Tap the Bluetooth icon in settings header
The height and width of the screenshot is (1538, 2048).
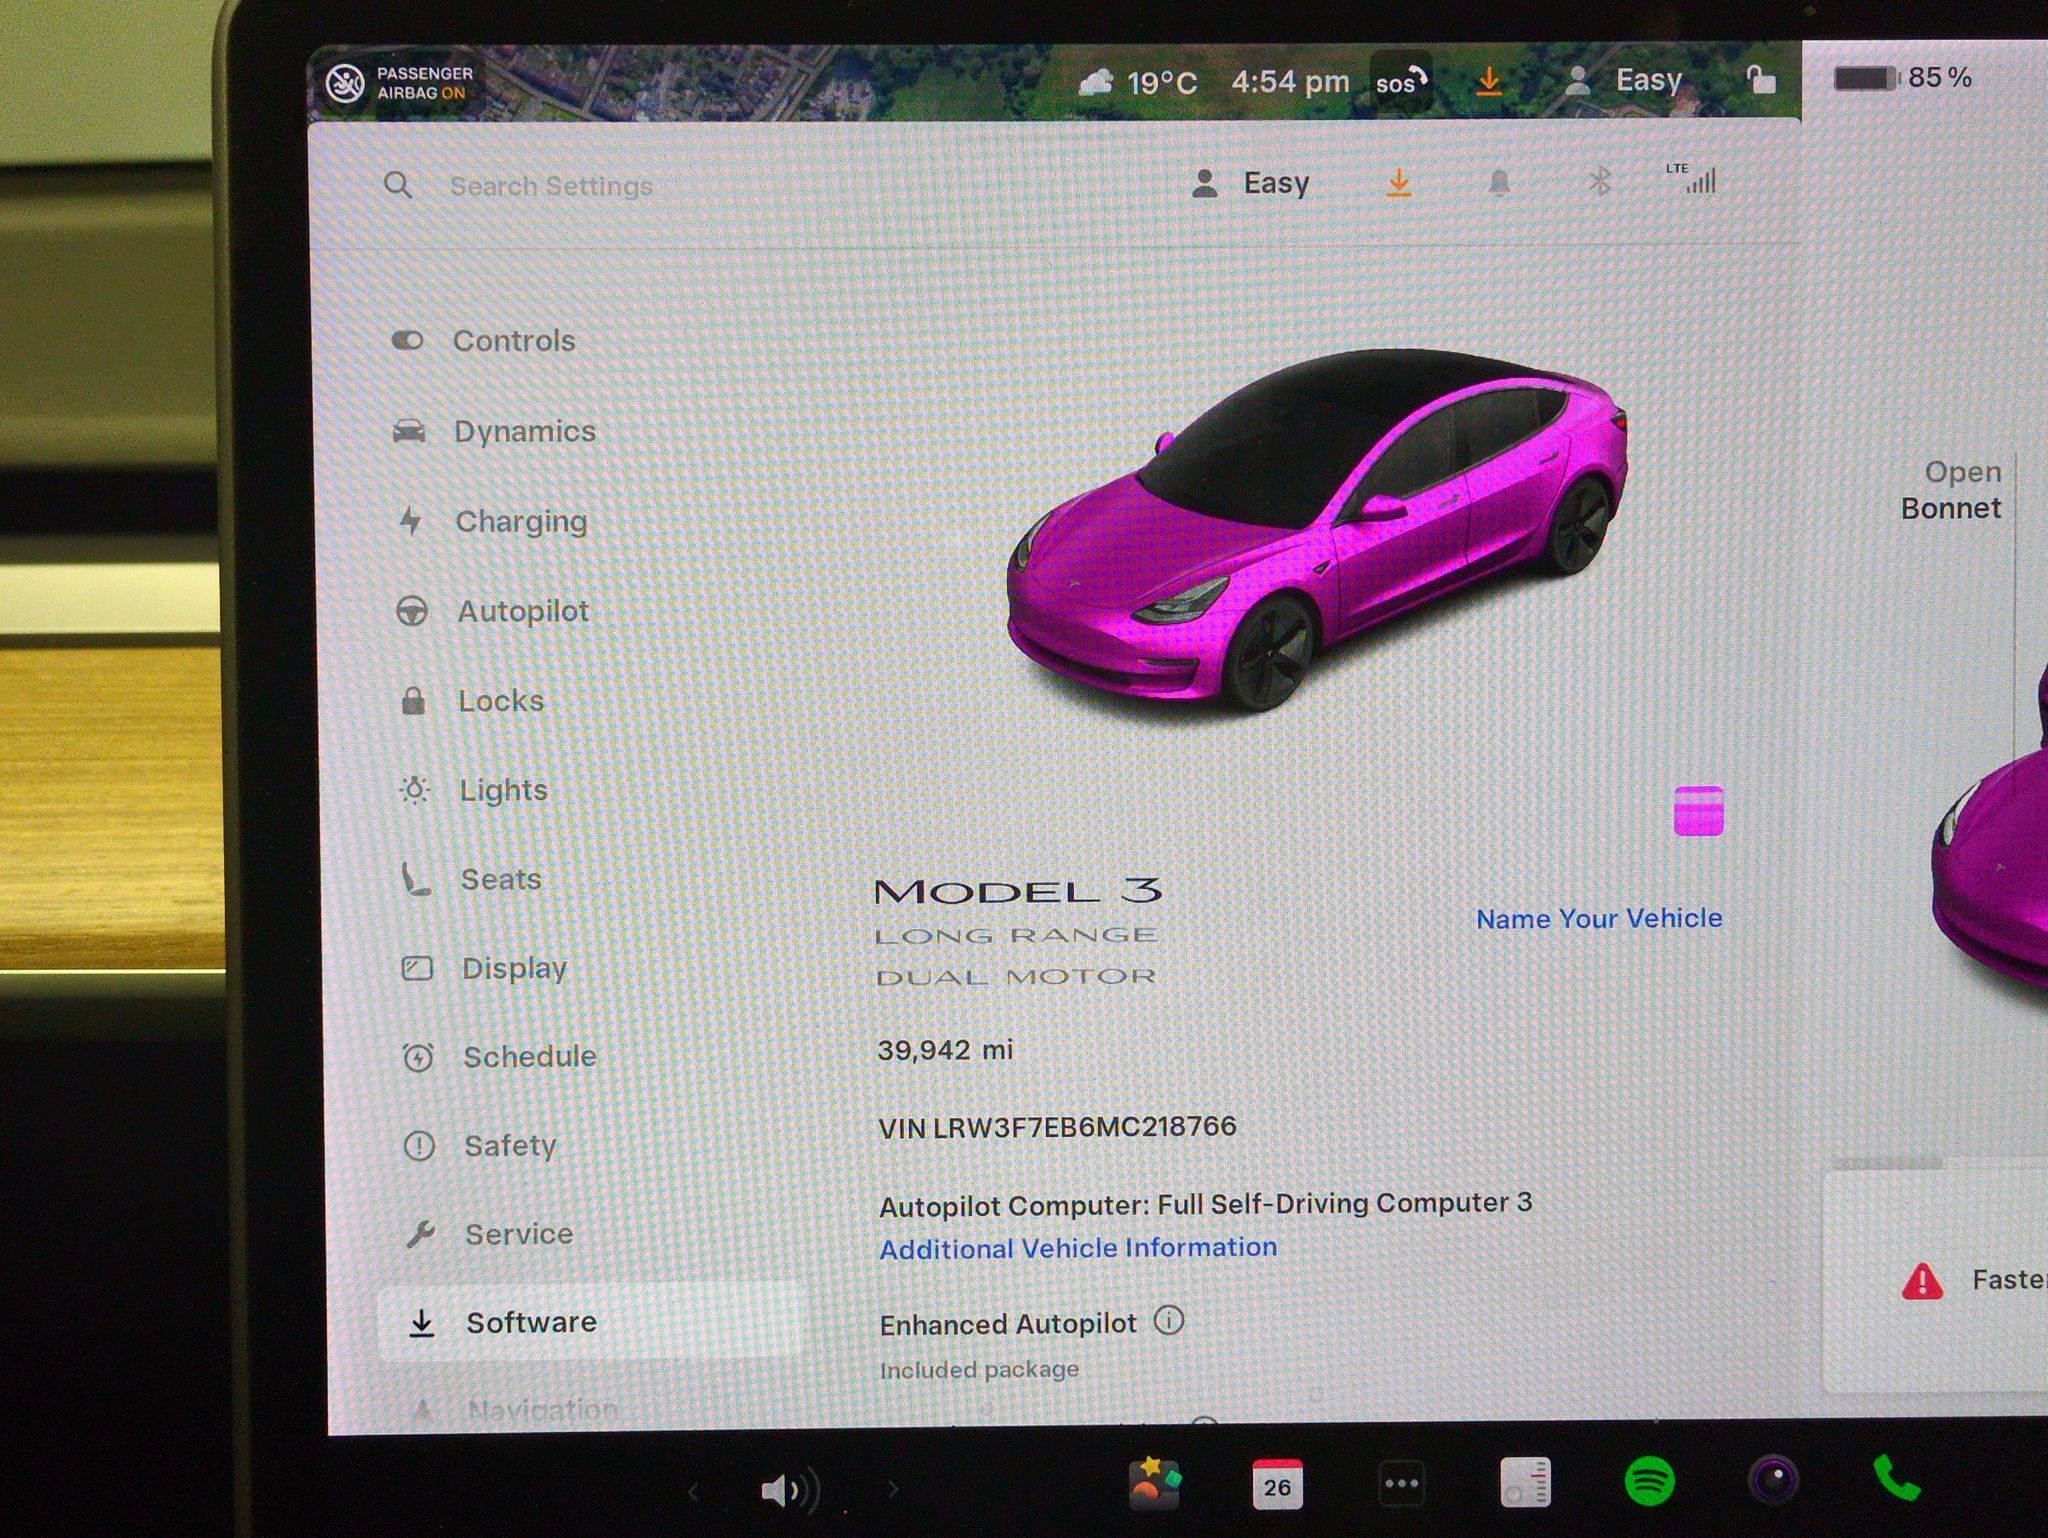1600,181
